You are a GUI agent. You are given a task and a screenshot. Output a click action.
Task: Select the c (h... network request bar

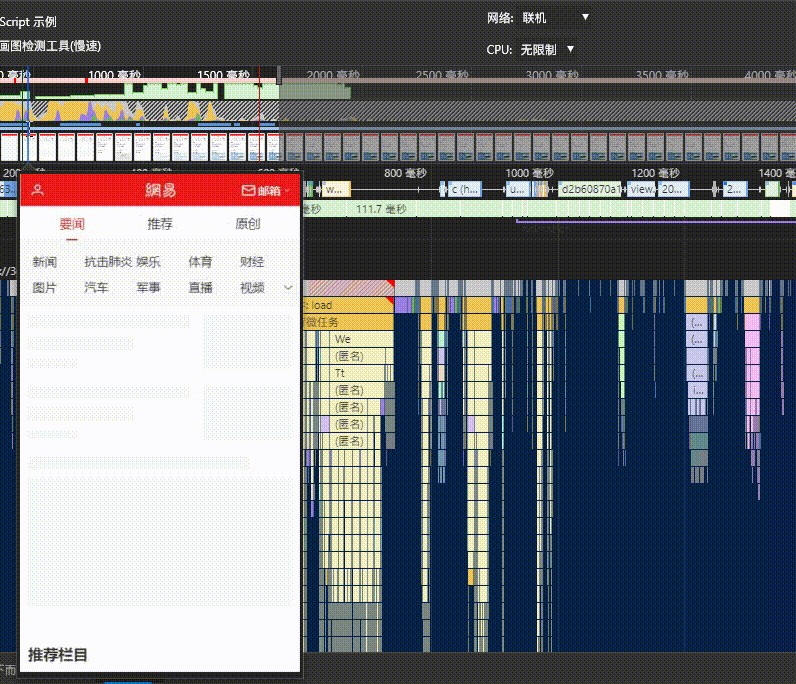click(x=465, y=189)
